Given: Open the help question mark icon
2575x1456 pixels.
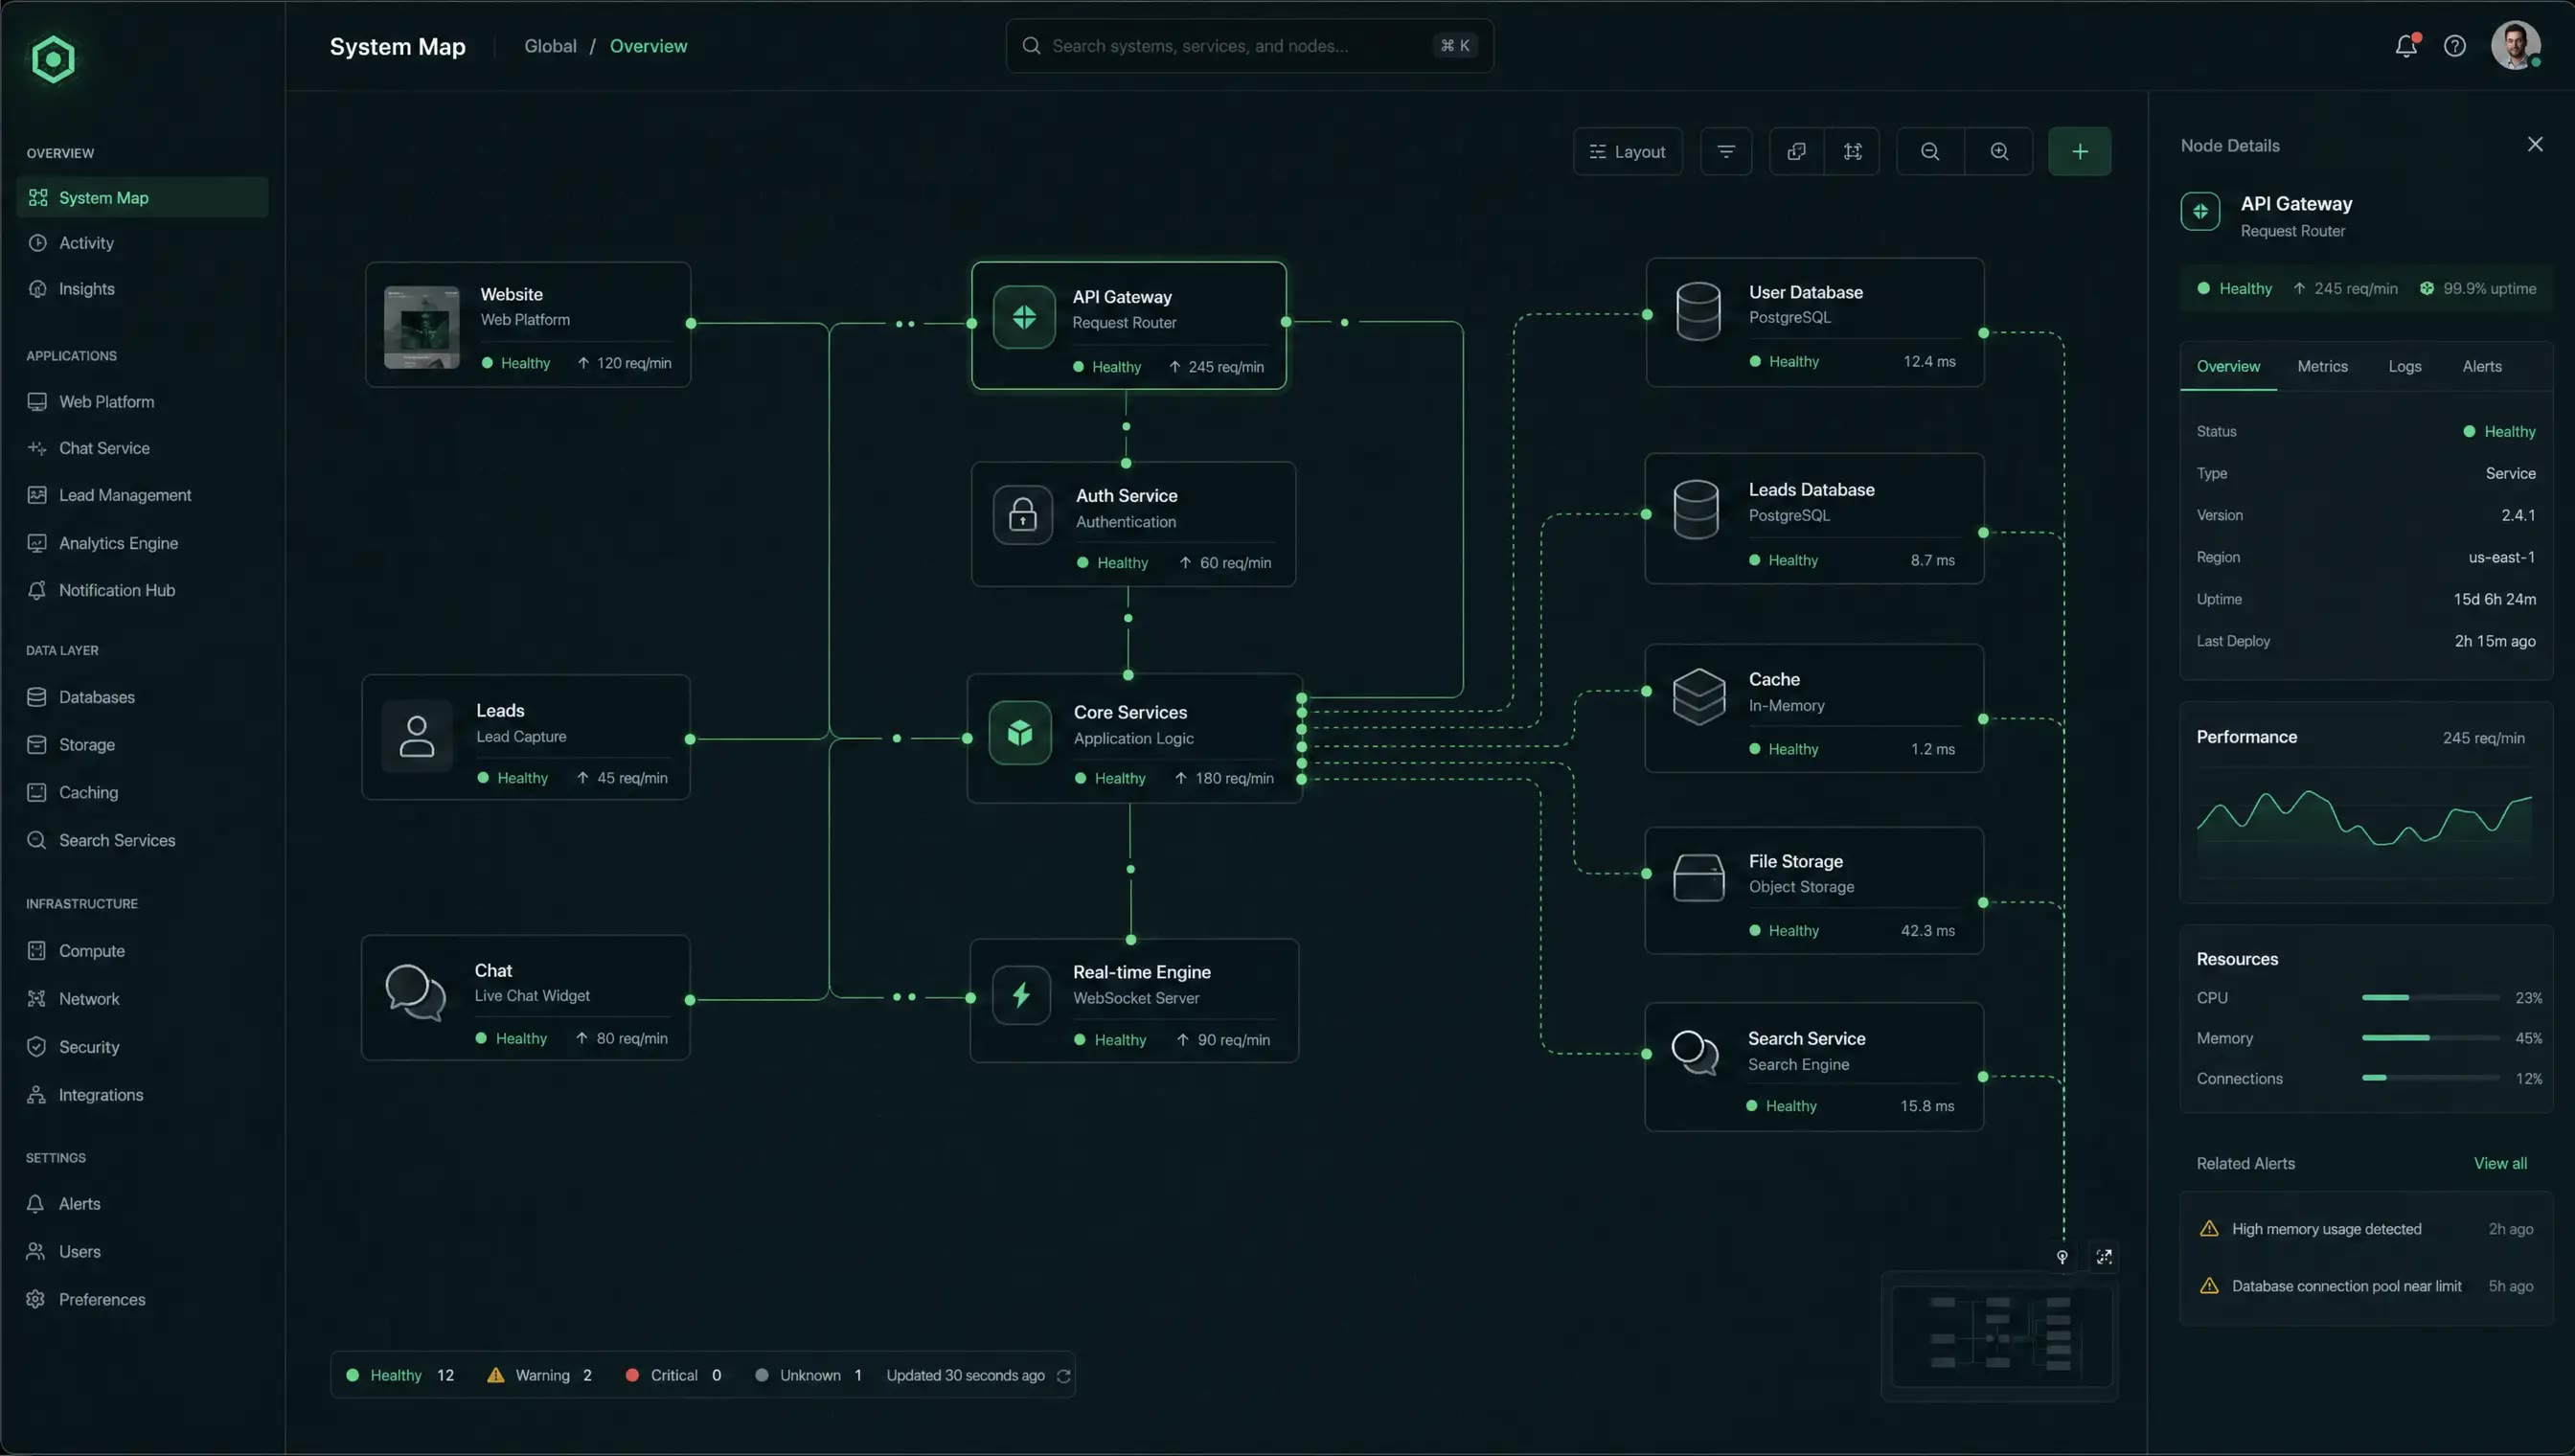Looking at the screenshot, I should pos(2454,46).
